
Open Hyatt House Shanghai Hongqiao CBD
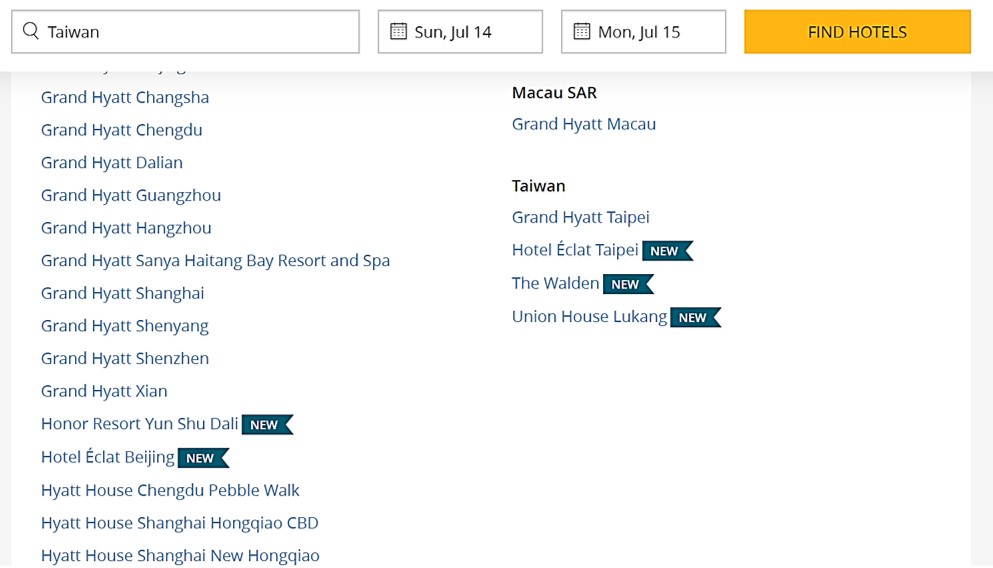tap(179, 523)
